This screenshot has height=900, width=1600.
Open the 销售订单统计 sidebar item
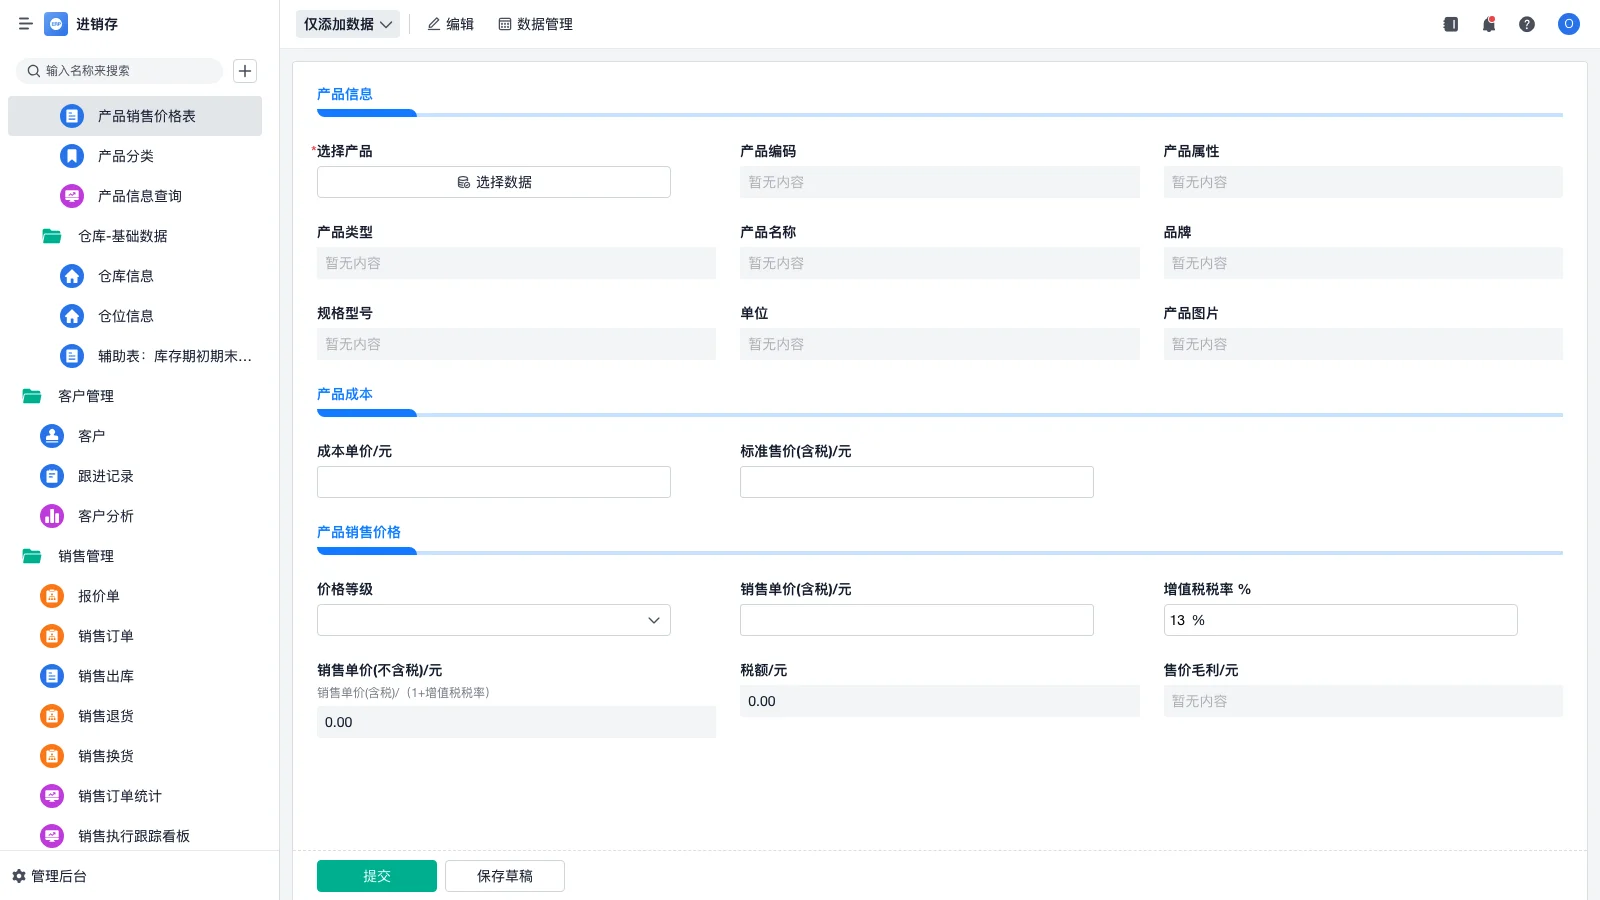coord(135,796)
